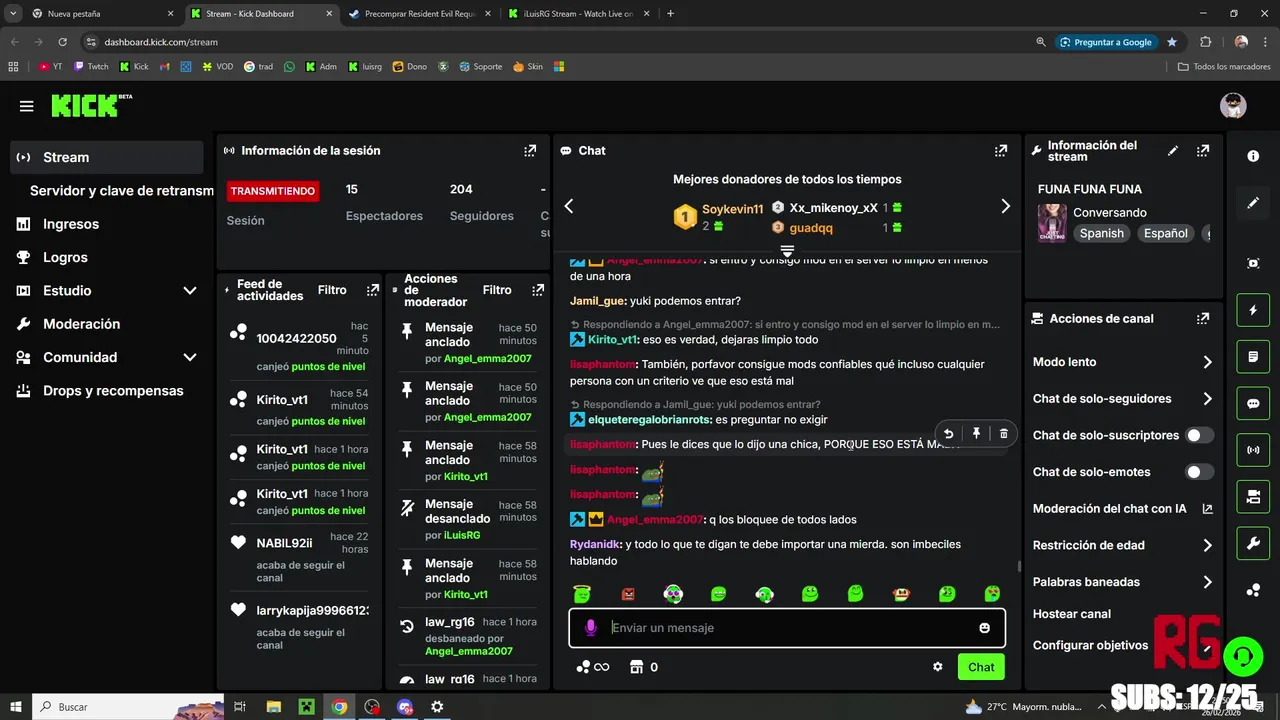Open Chat de solo-seguidores options
The height and width of the screenshot is (720, 1280).
[x=1123, y=399]
